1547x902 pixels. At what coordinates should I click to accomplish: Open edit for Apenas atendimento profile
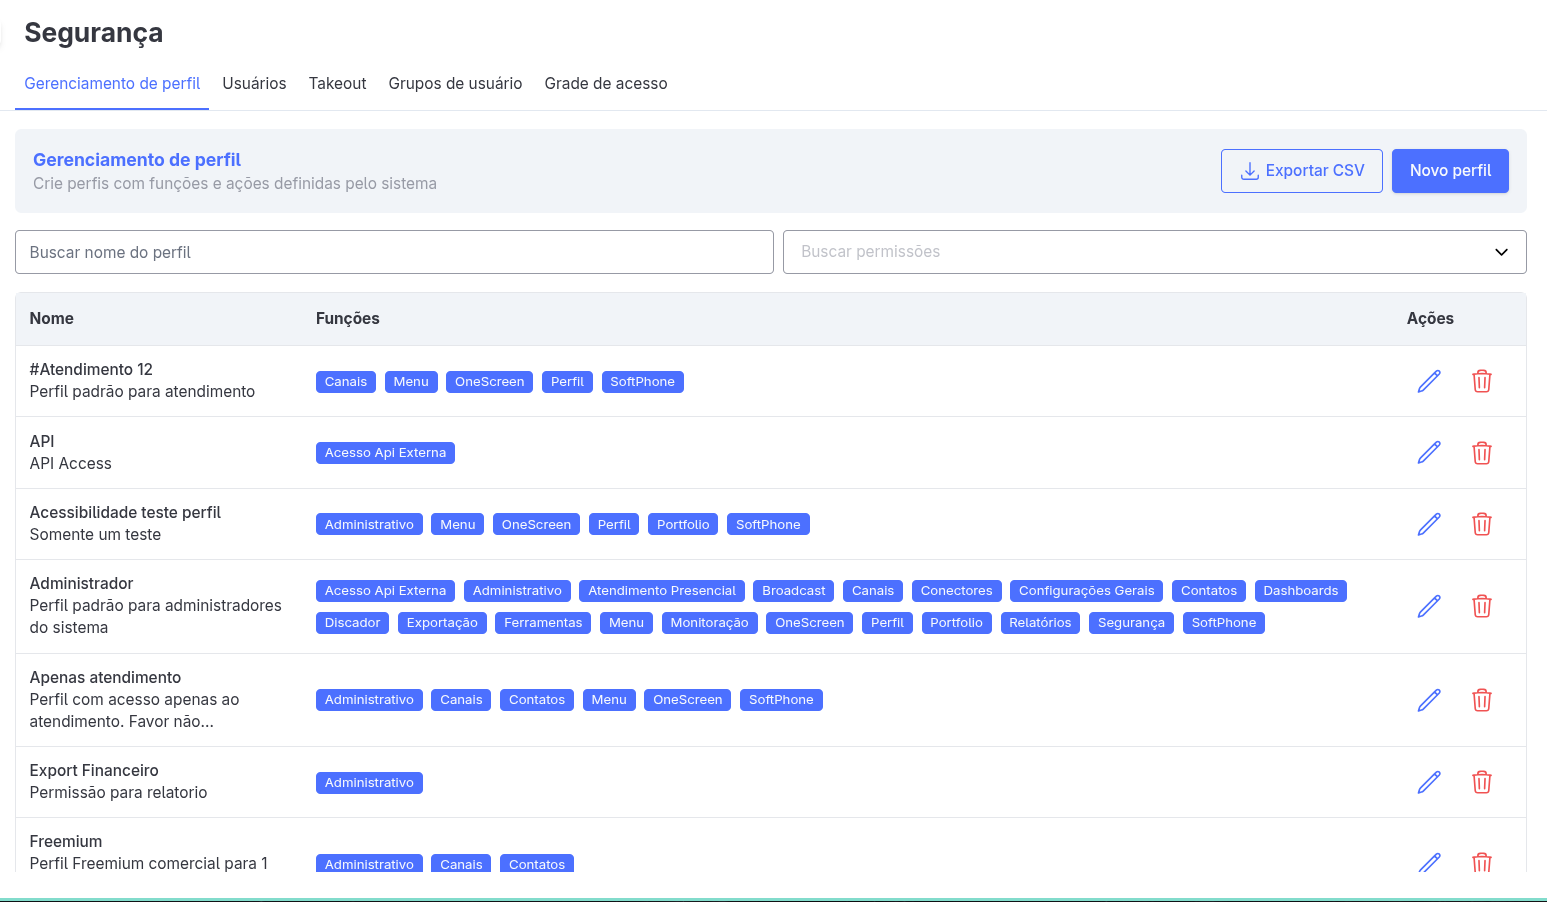[x=1429, y=700]
